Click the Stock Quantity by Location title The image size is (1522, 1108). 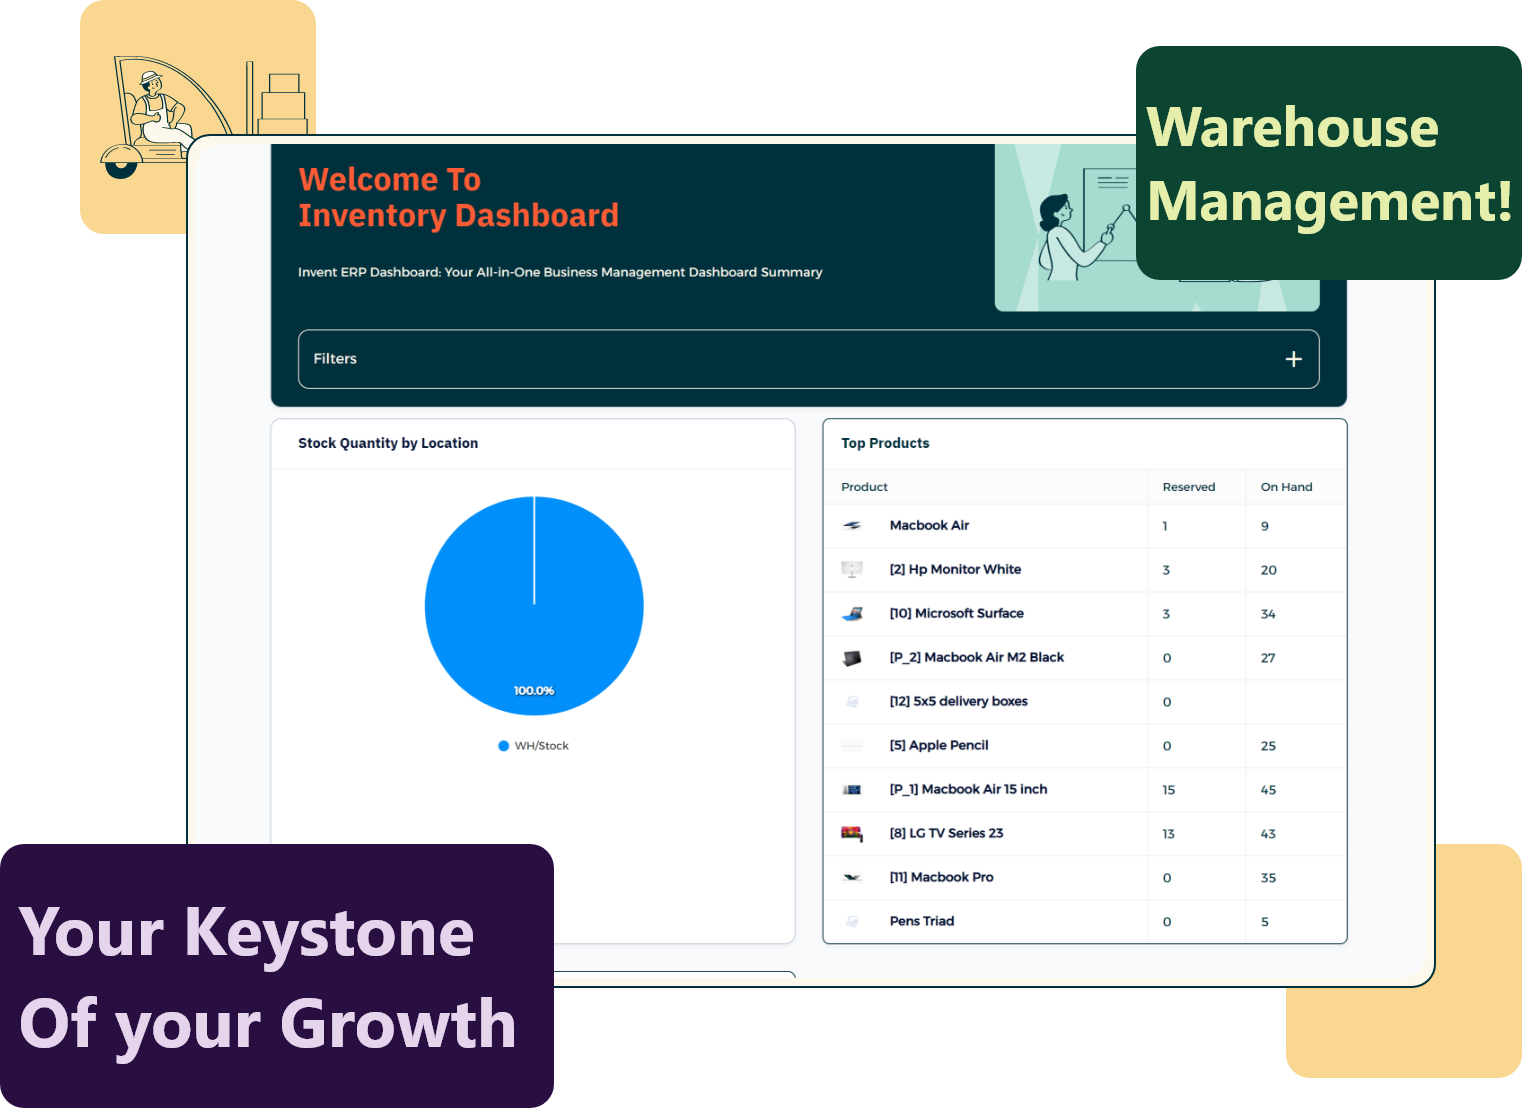(388, 443)
